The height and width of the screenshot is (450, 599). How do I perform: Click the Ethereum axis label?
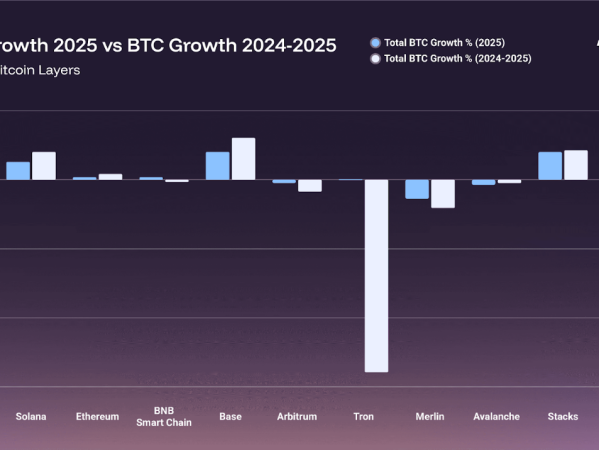click(x=97, y=416)
